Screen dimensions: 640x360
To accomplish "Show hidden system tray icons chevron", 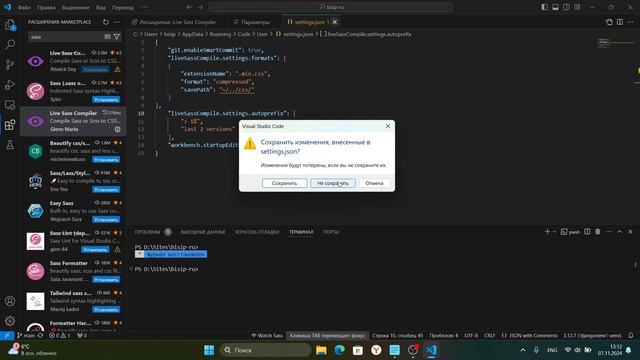I will point(523,350).
